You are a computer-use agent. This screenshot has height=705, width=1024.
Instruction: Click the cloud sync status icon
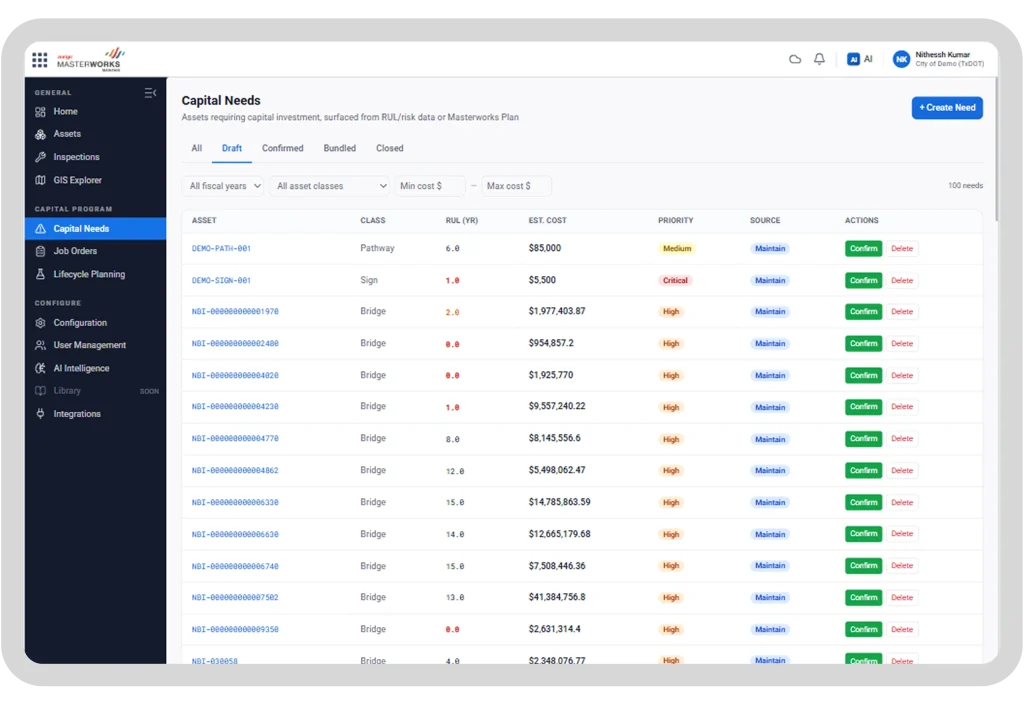click(x=795, y=59)
